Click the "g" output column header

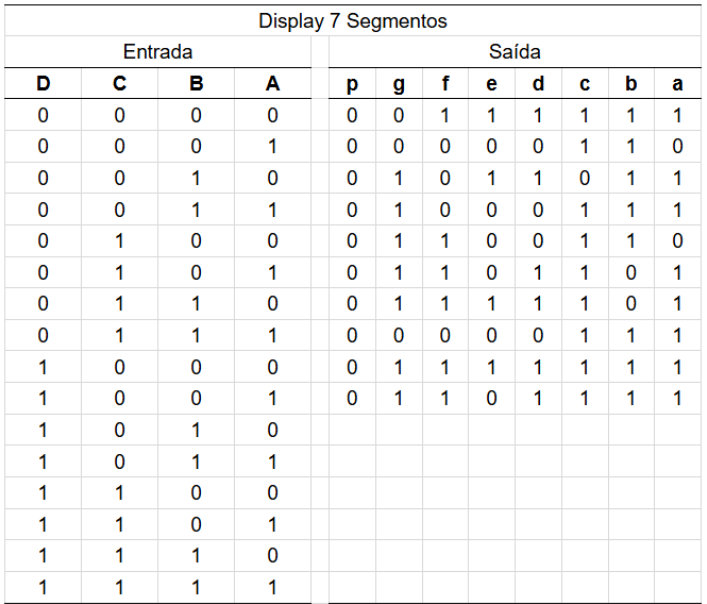[x=399, y=85]
